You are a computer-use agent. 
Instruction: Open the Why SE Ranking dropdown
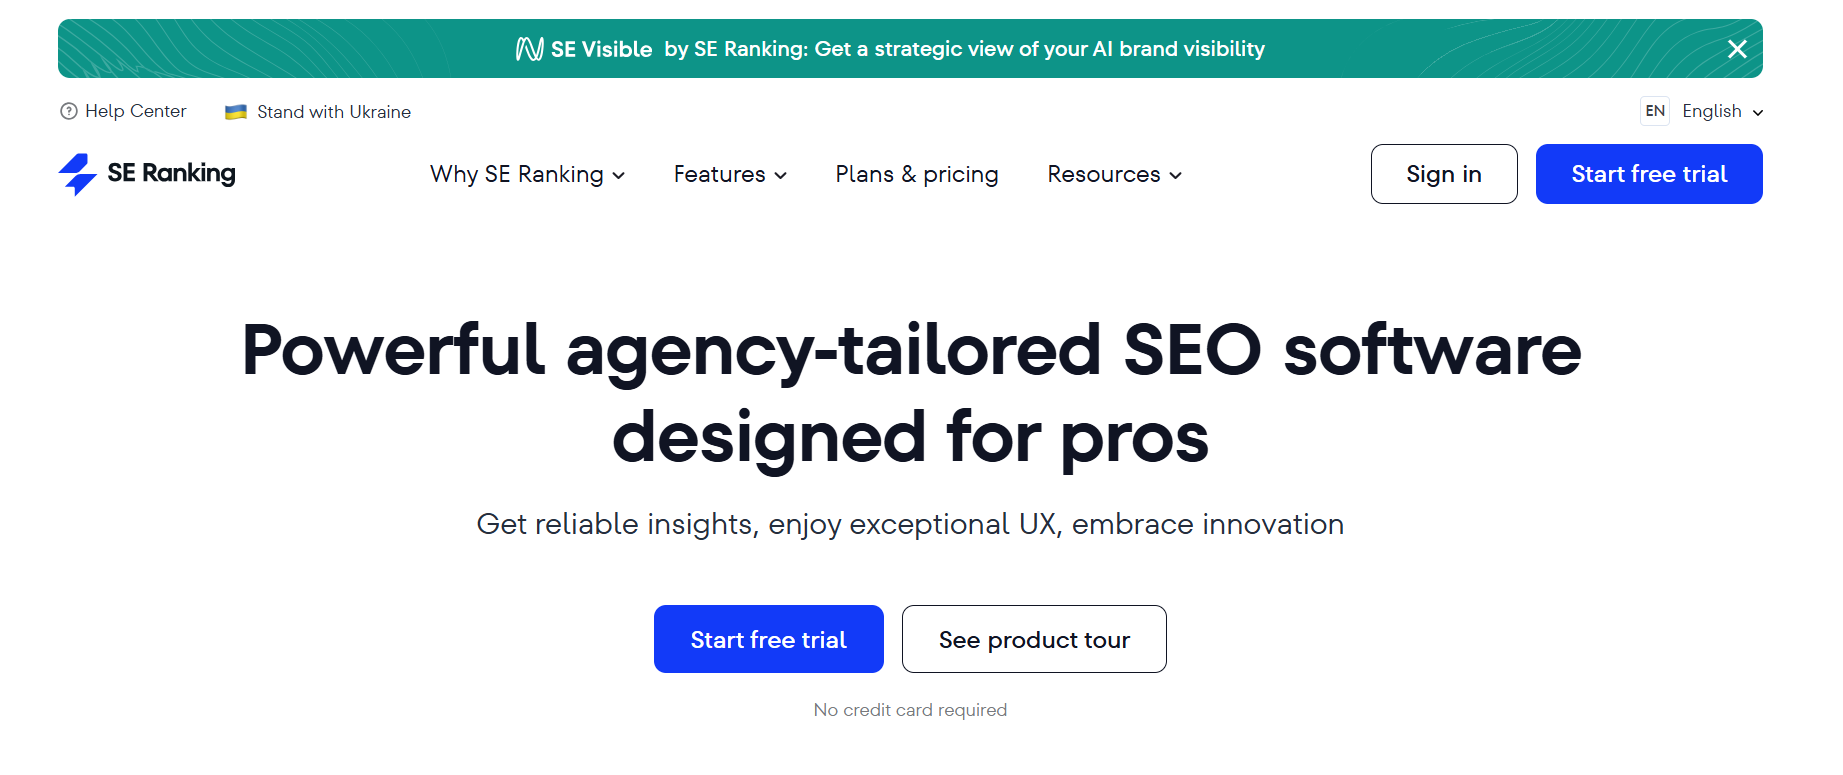(x=526, y=174)
